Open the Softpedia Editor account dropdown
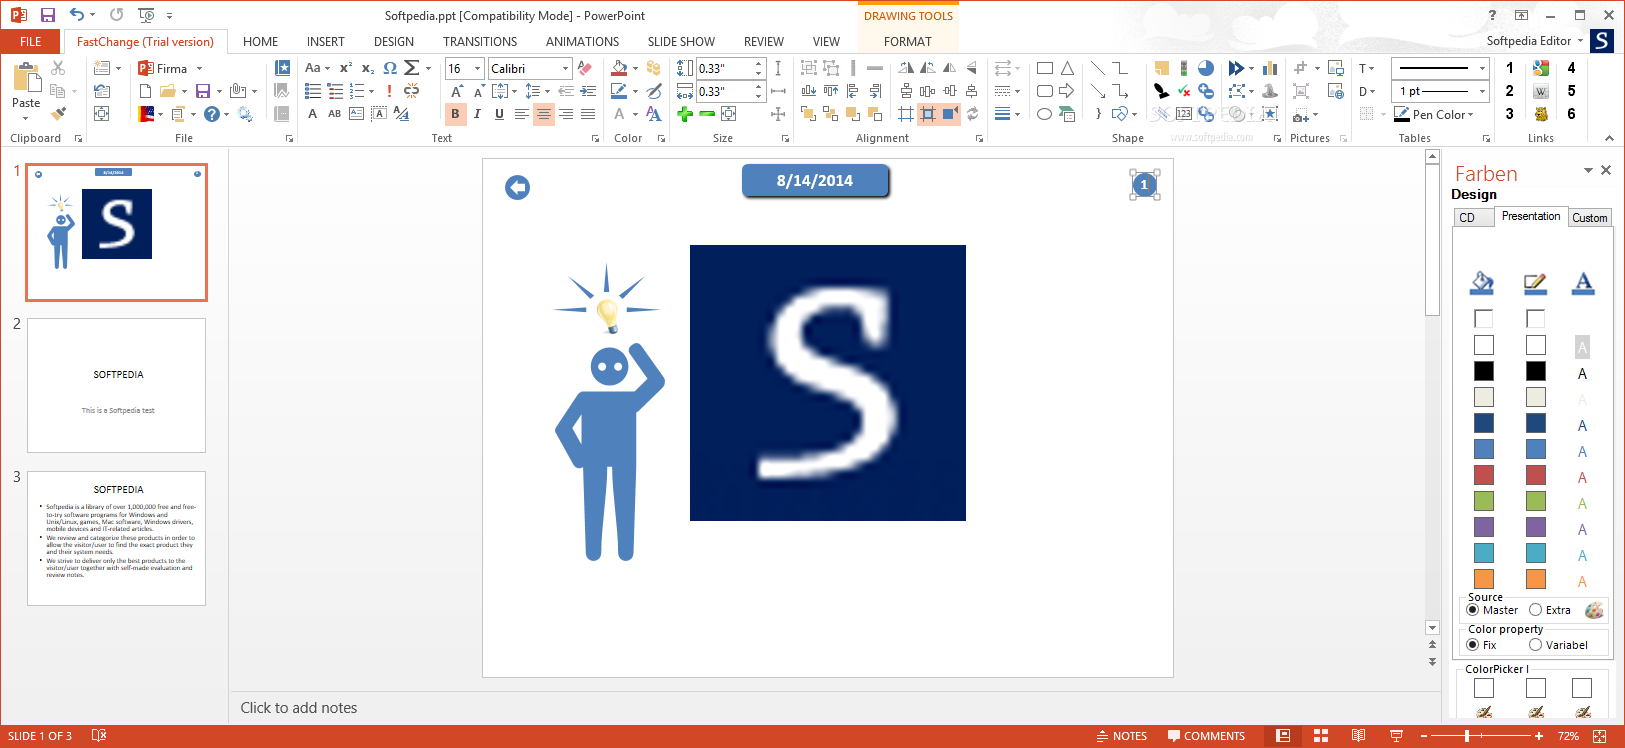Viewport: 1625px width, 748px height. click(x=1580, y=41)
